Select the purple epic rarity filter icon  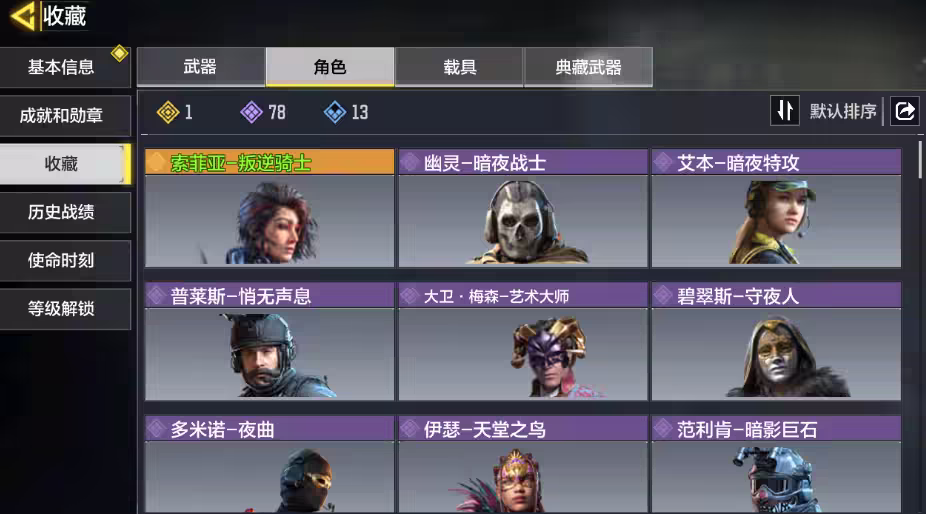point(252,112)
